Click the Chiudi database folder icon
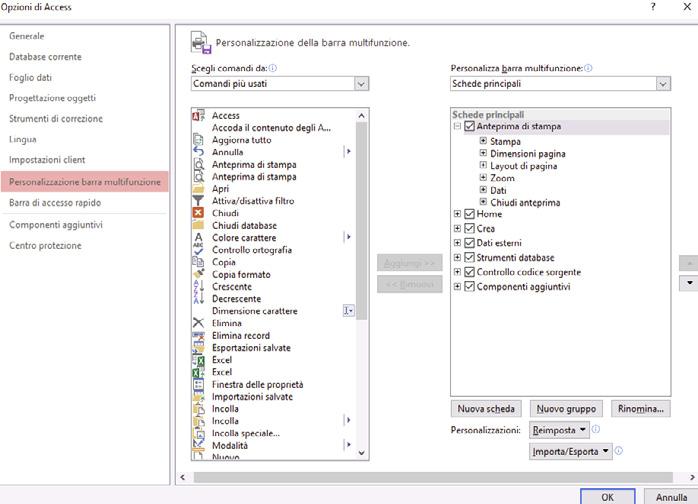This screenshot has width=698, height=504. coord(198,225)
